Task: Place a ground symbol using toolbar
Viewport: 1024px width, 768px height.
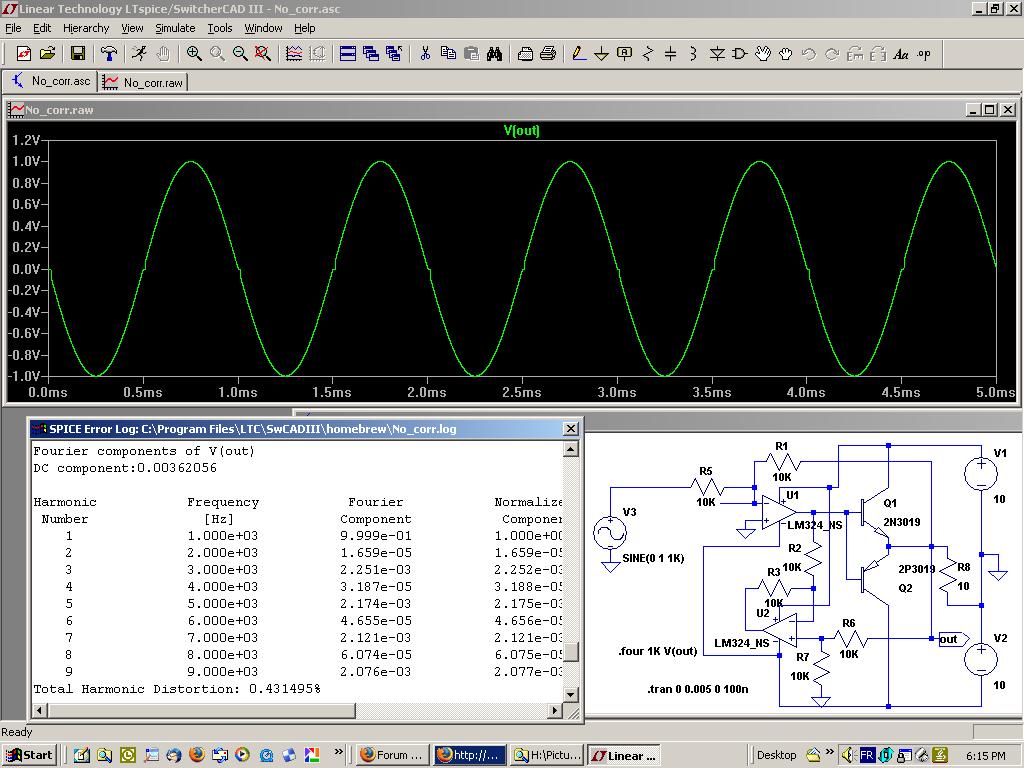Action: [x=602, y=54]
